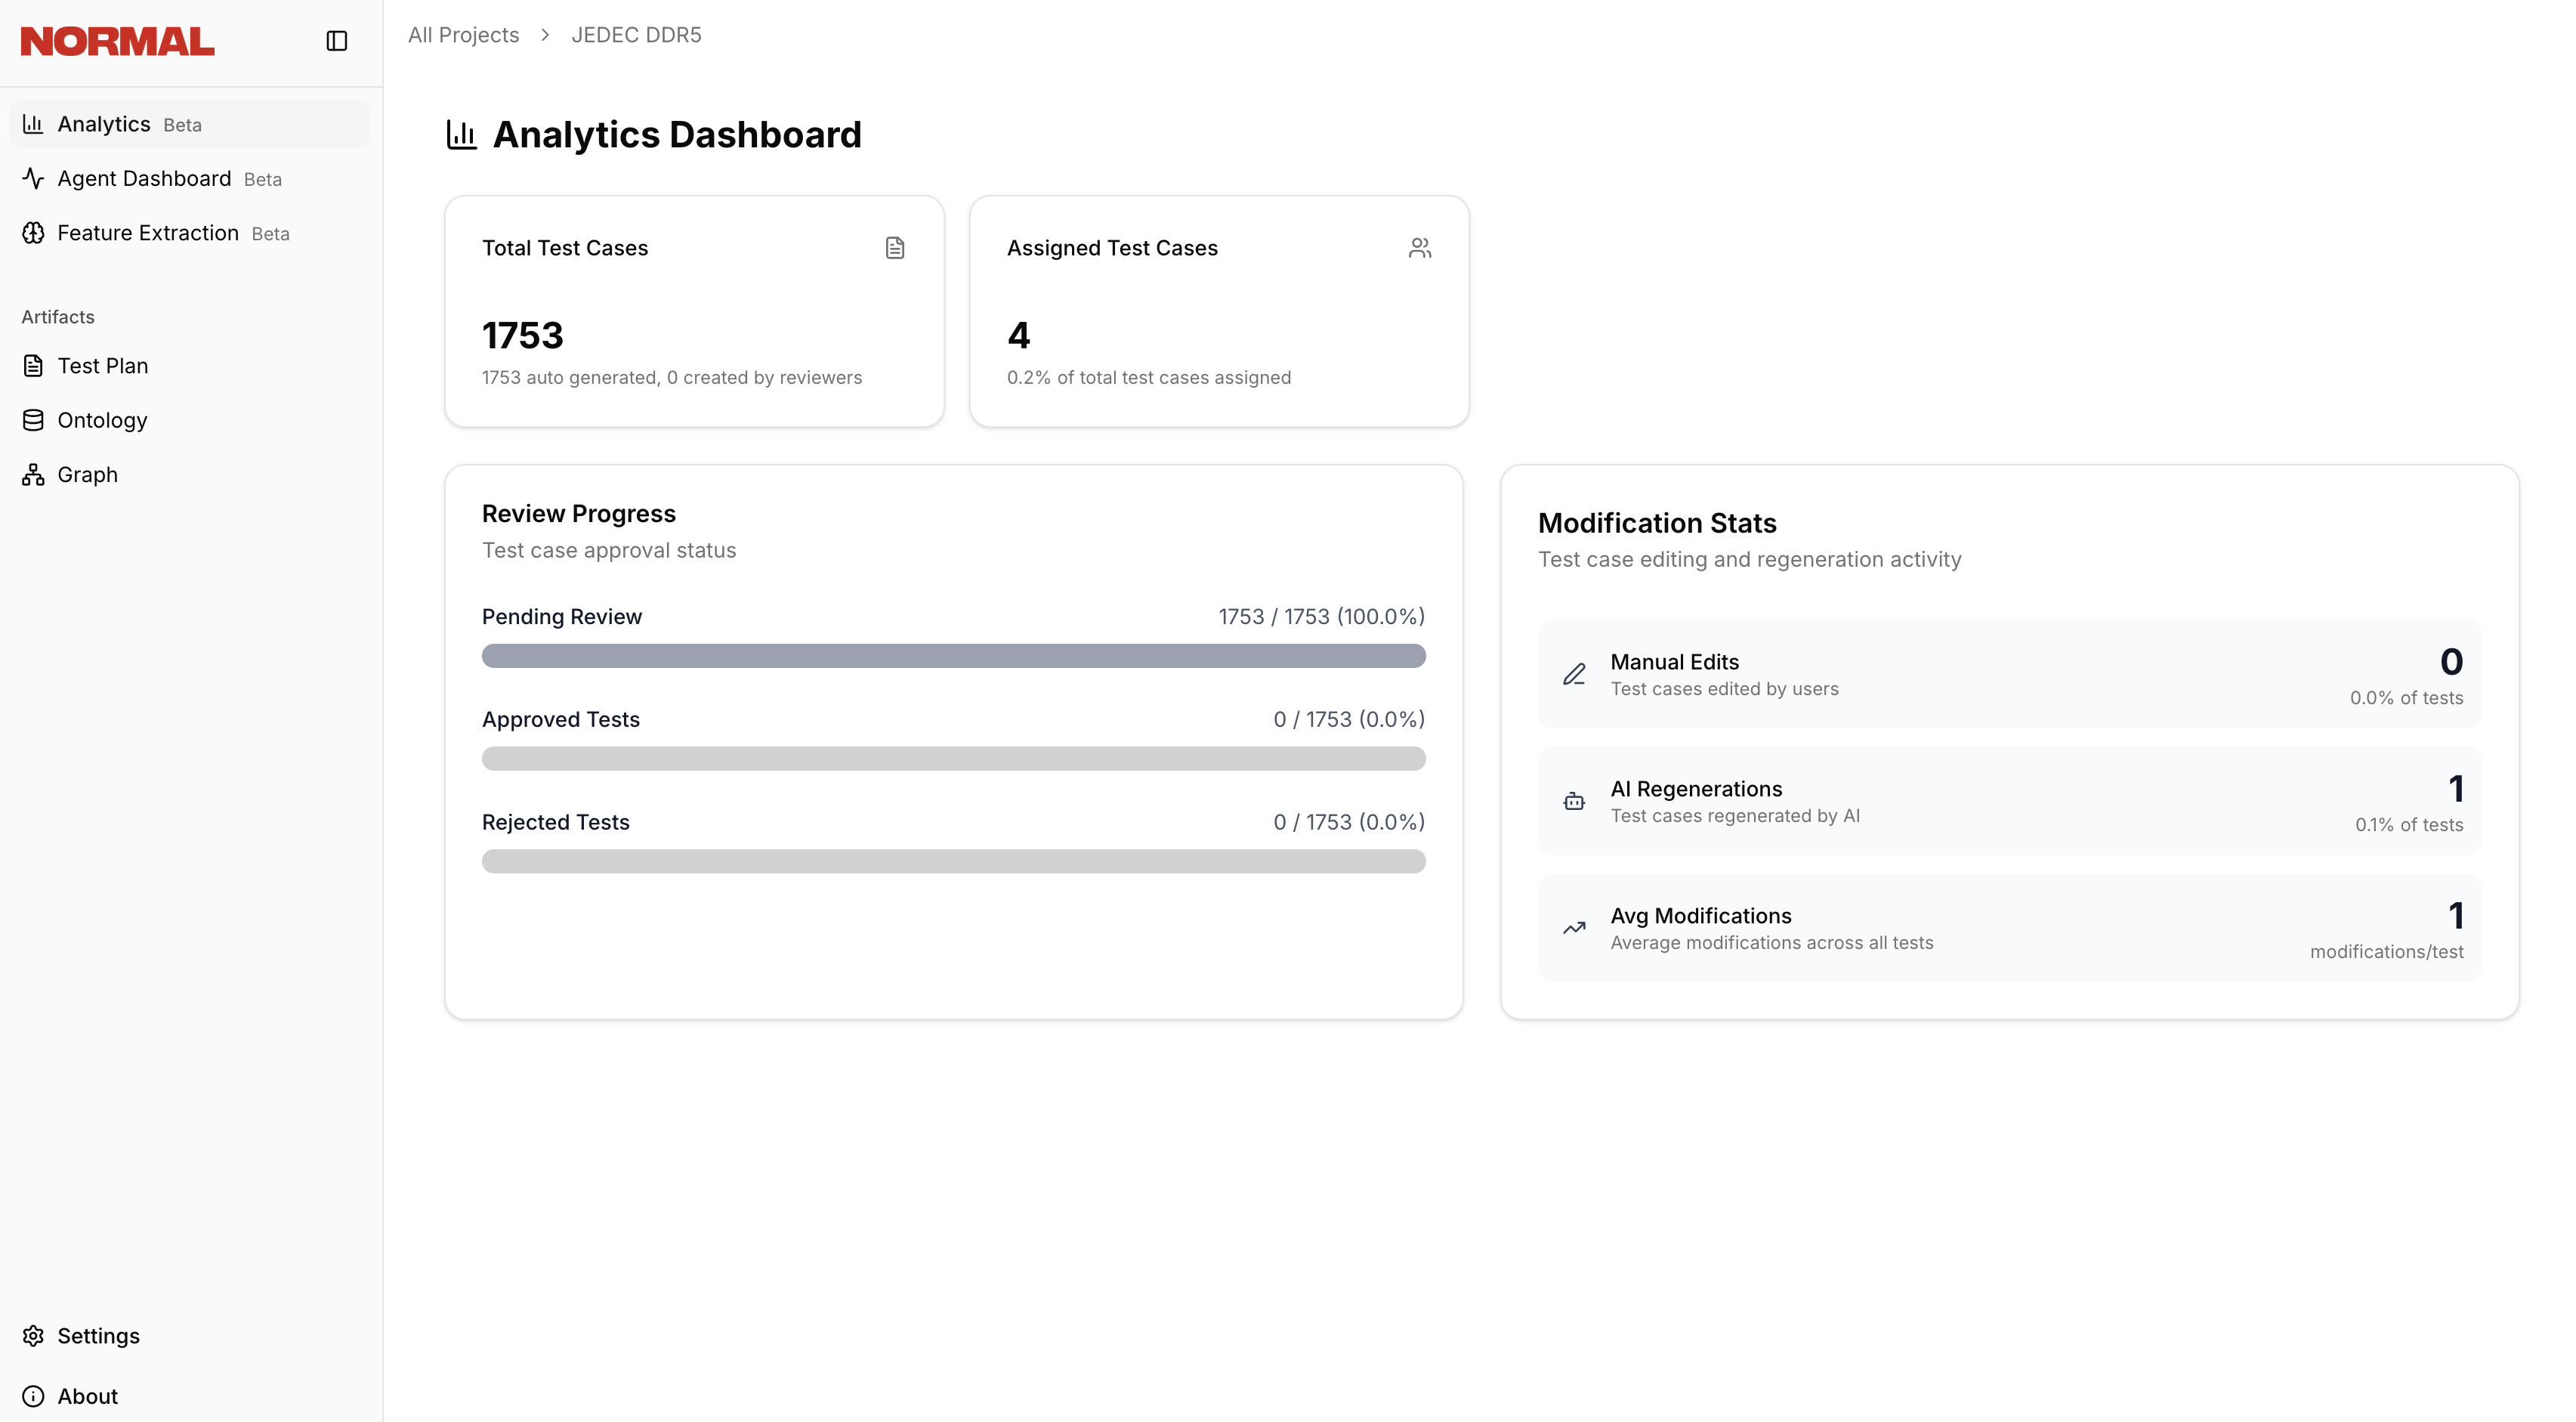Select the Manual Edits pen icon
The width and height of the screenshot is (2576, 1422).
pos(1573,674)
